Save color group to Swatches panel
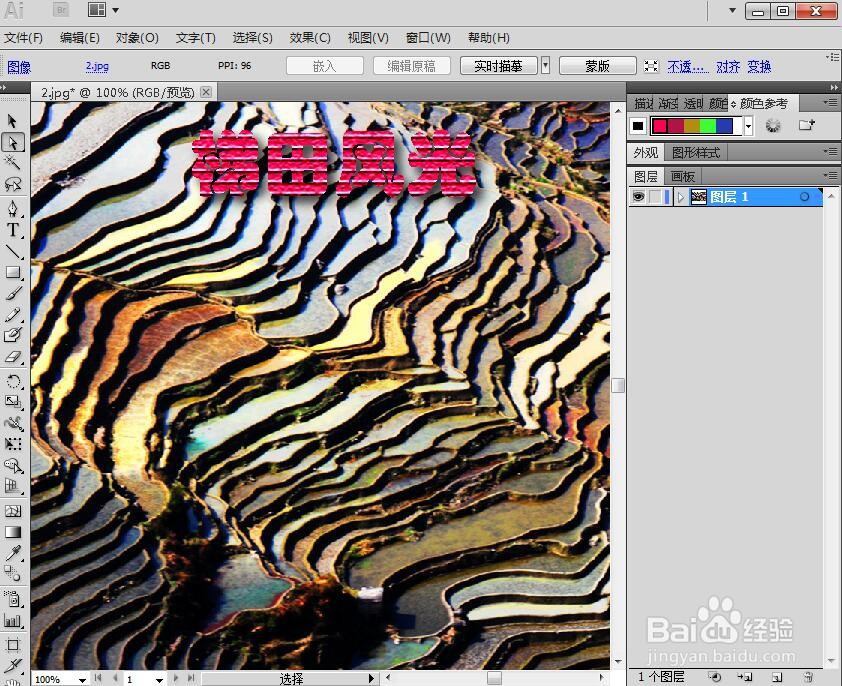The height and width of the screenshot is (686, 842). click(807, 125)
